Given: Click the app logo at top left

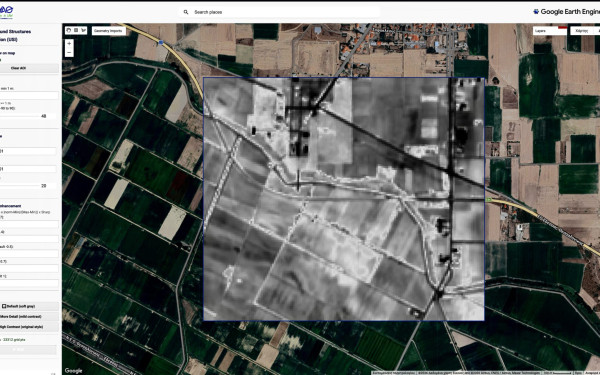Looking at the screenshot, I should [6, 11].
